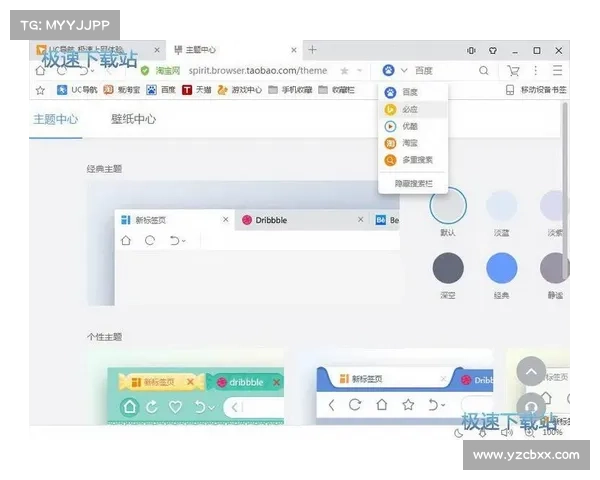Choose 百度 in the search engine list

point(413,92)
